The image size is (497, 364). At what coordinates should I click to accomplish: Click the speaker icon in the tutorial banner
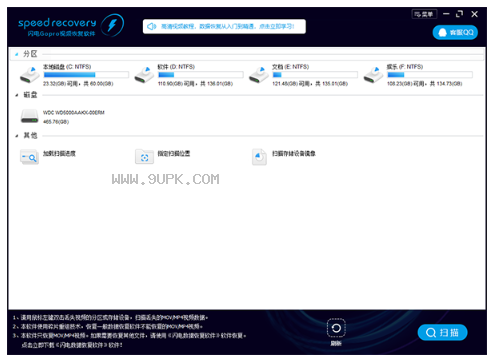152,26
